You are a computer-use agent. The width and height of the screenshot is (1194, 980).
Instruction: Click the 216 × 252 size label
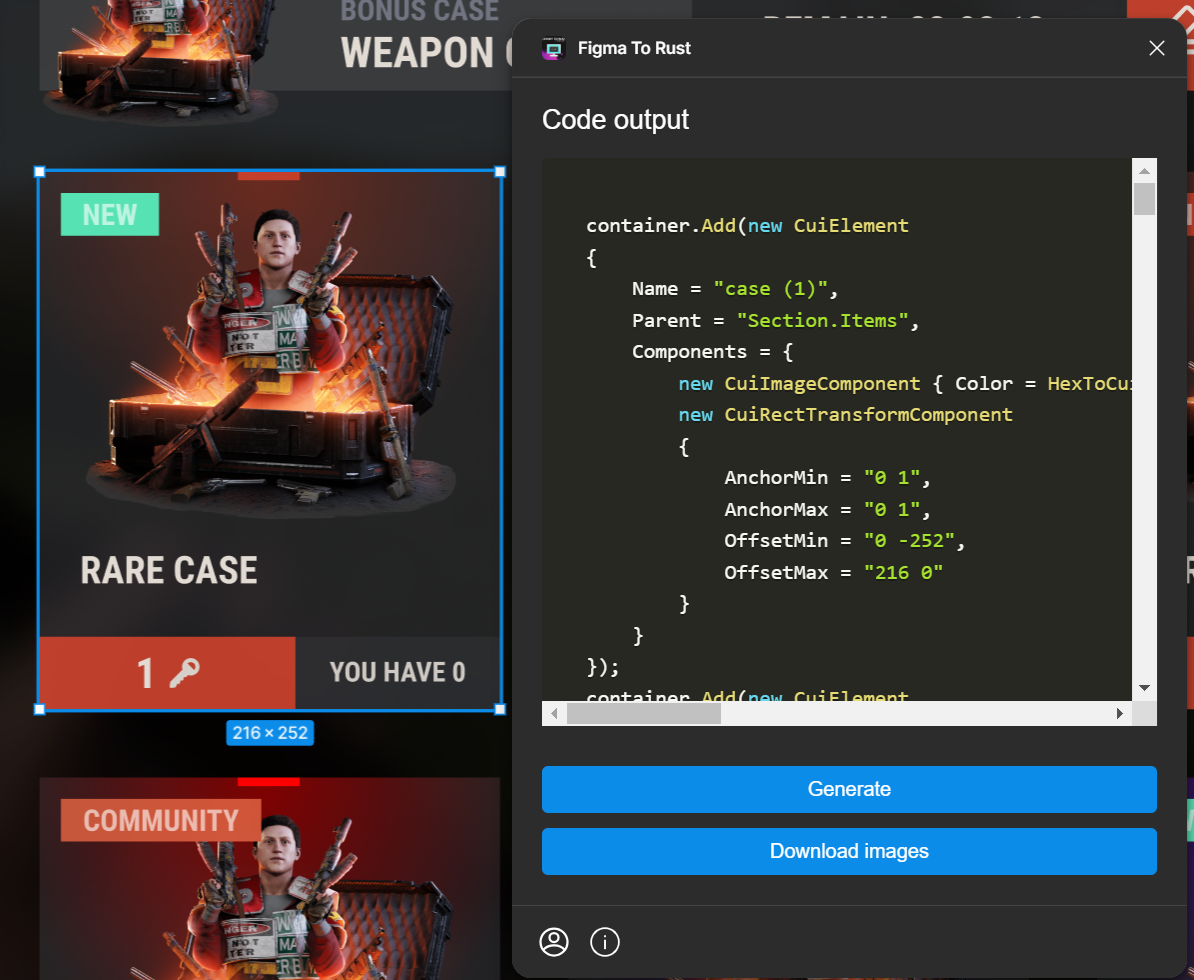tap(270, 733)
